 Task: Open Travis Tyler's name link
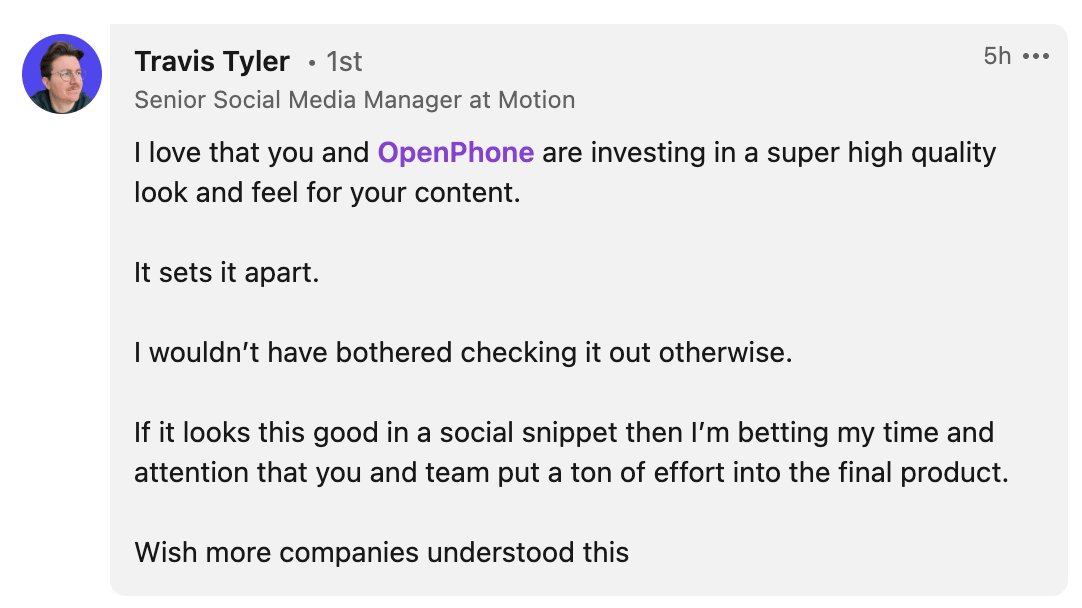[x=212, y=61]
